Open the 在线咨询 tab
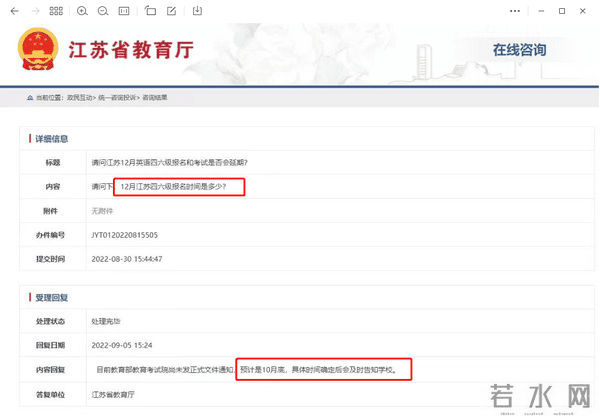The height and width of the screenshot is (416, 600). point(519,50)
